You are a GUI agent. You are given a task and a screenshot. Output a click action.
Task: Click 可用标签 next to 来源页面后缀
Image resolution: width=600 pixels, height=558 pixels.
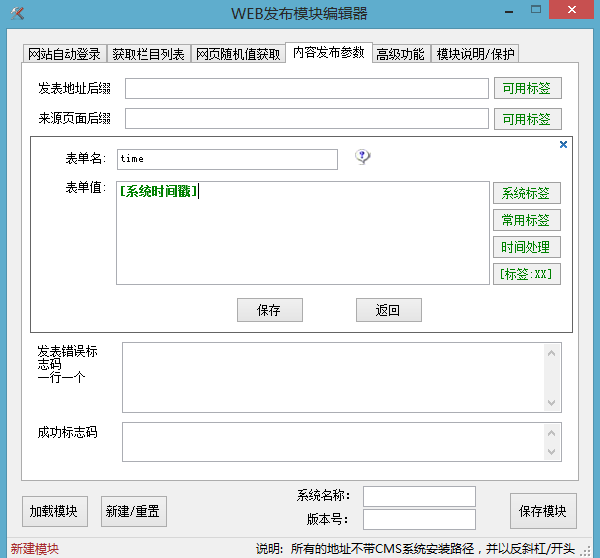(x=527, y=119)
